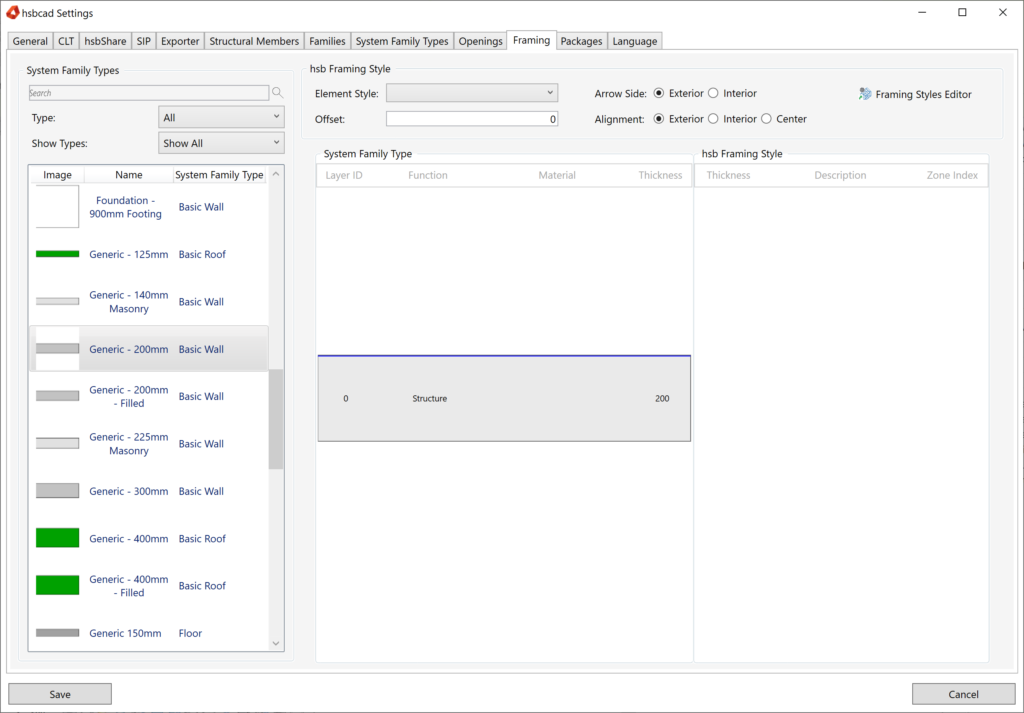This screenshot has width=1024, height=713.
Task: Click the hsbcad app logo in title bar
Action: point(12,12)
